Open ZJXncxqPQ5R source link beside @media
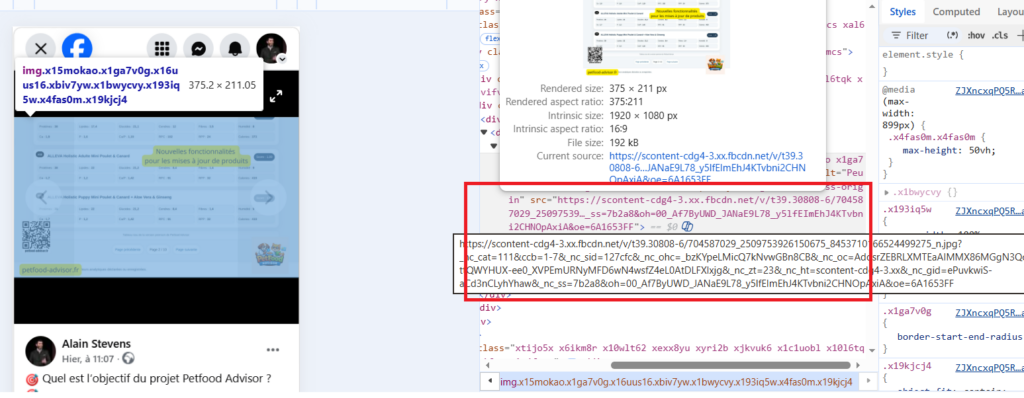 click(x=989, y=90)
